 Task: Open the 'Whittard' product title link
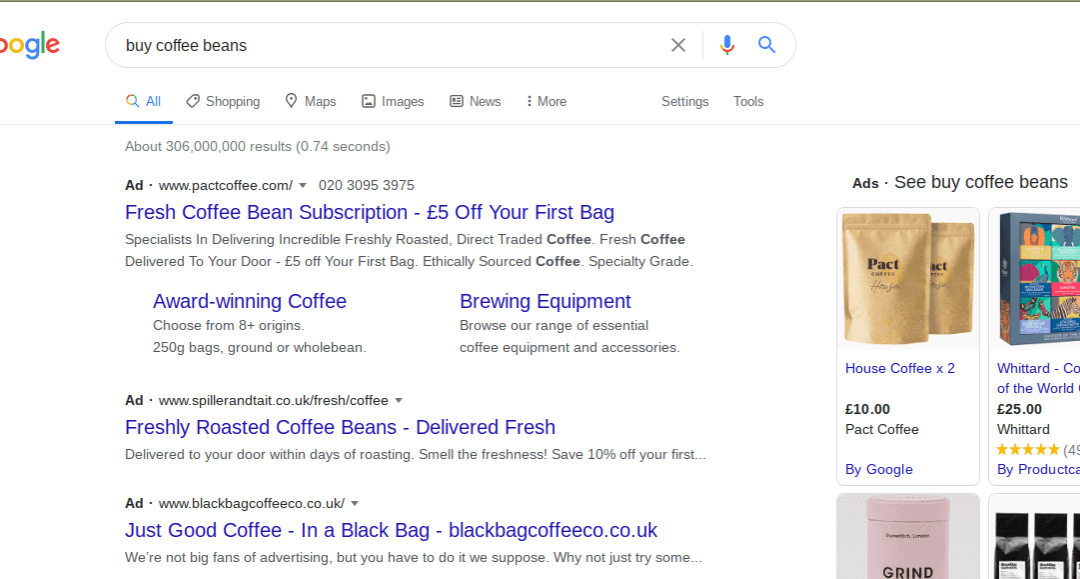tap(1038, 378)
